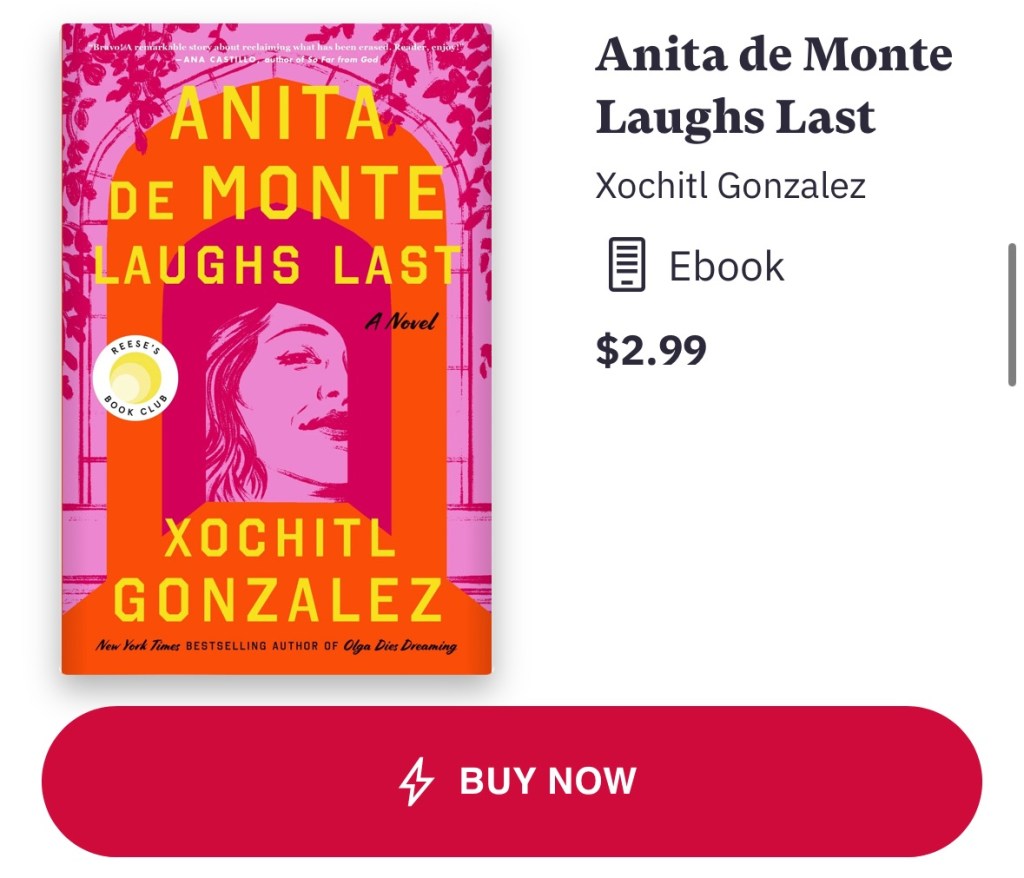Open author Xochitl Gonzalez's page
The image size is (1024, 878).
click(x=730, y=186)
